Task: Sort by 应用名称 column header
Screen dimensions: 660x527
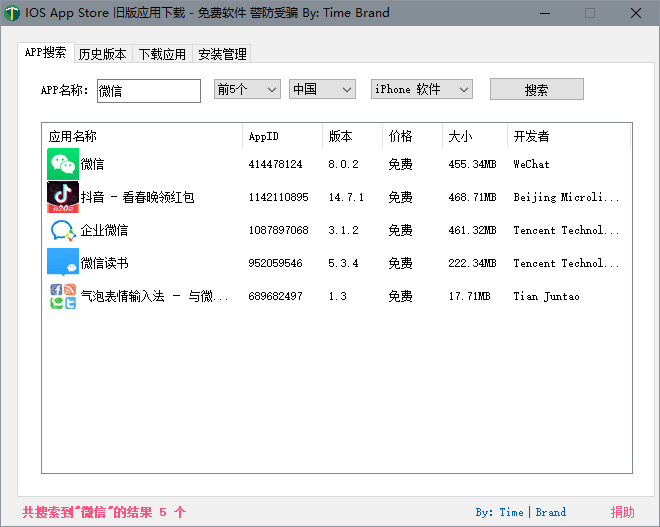Action: [x=142, y=136]
